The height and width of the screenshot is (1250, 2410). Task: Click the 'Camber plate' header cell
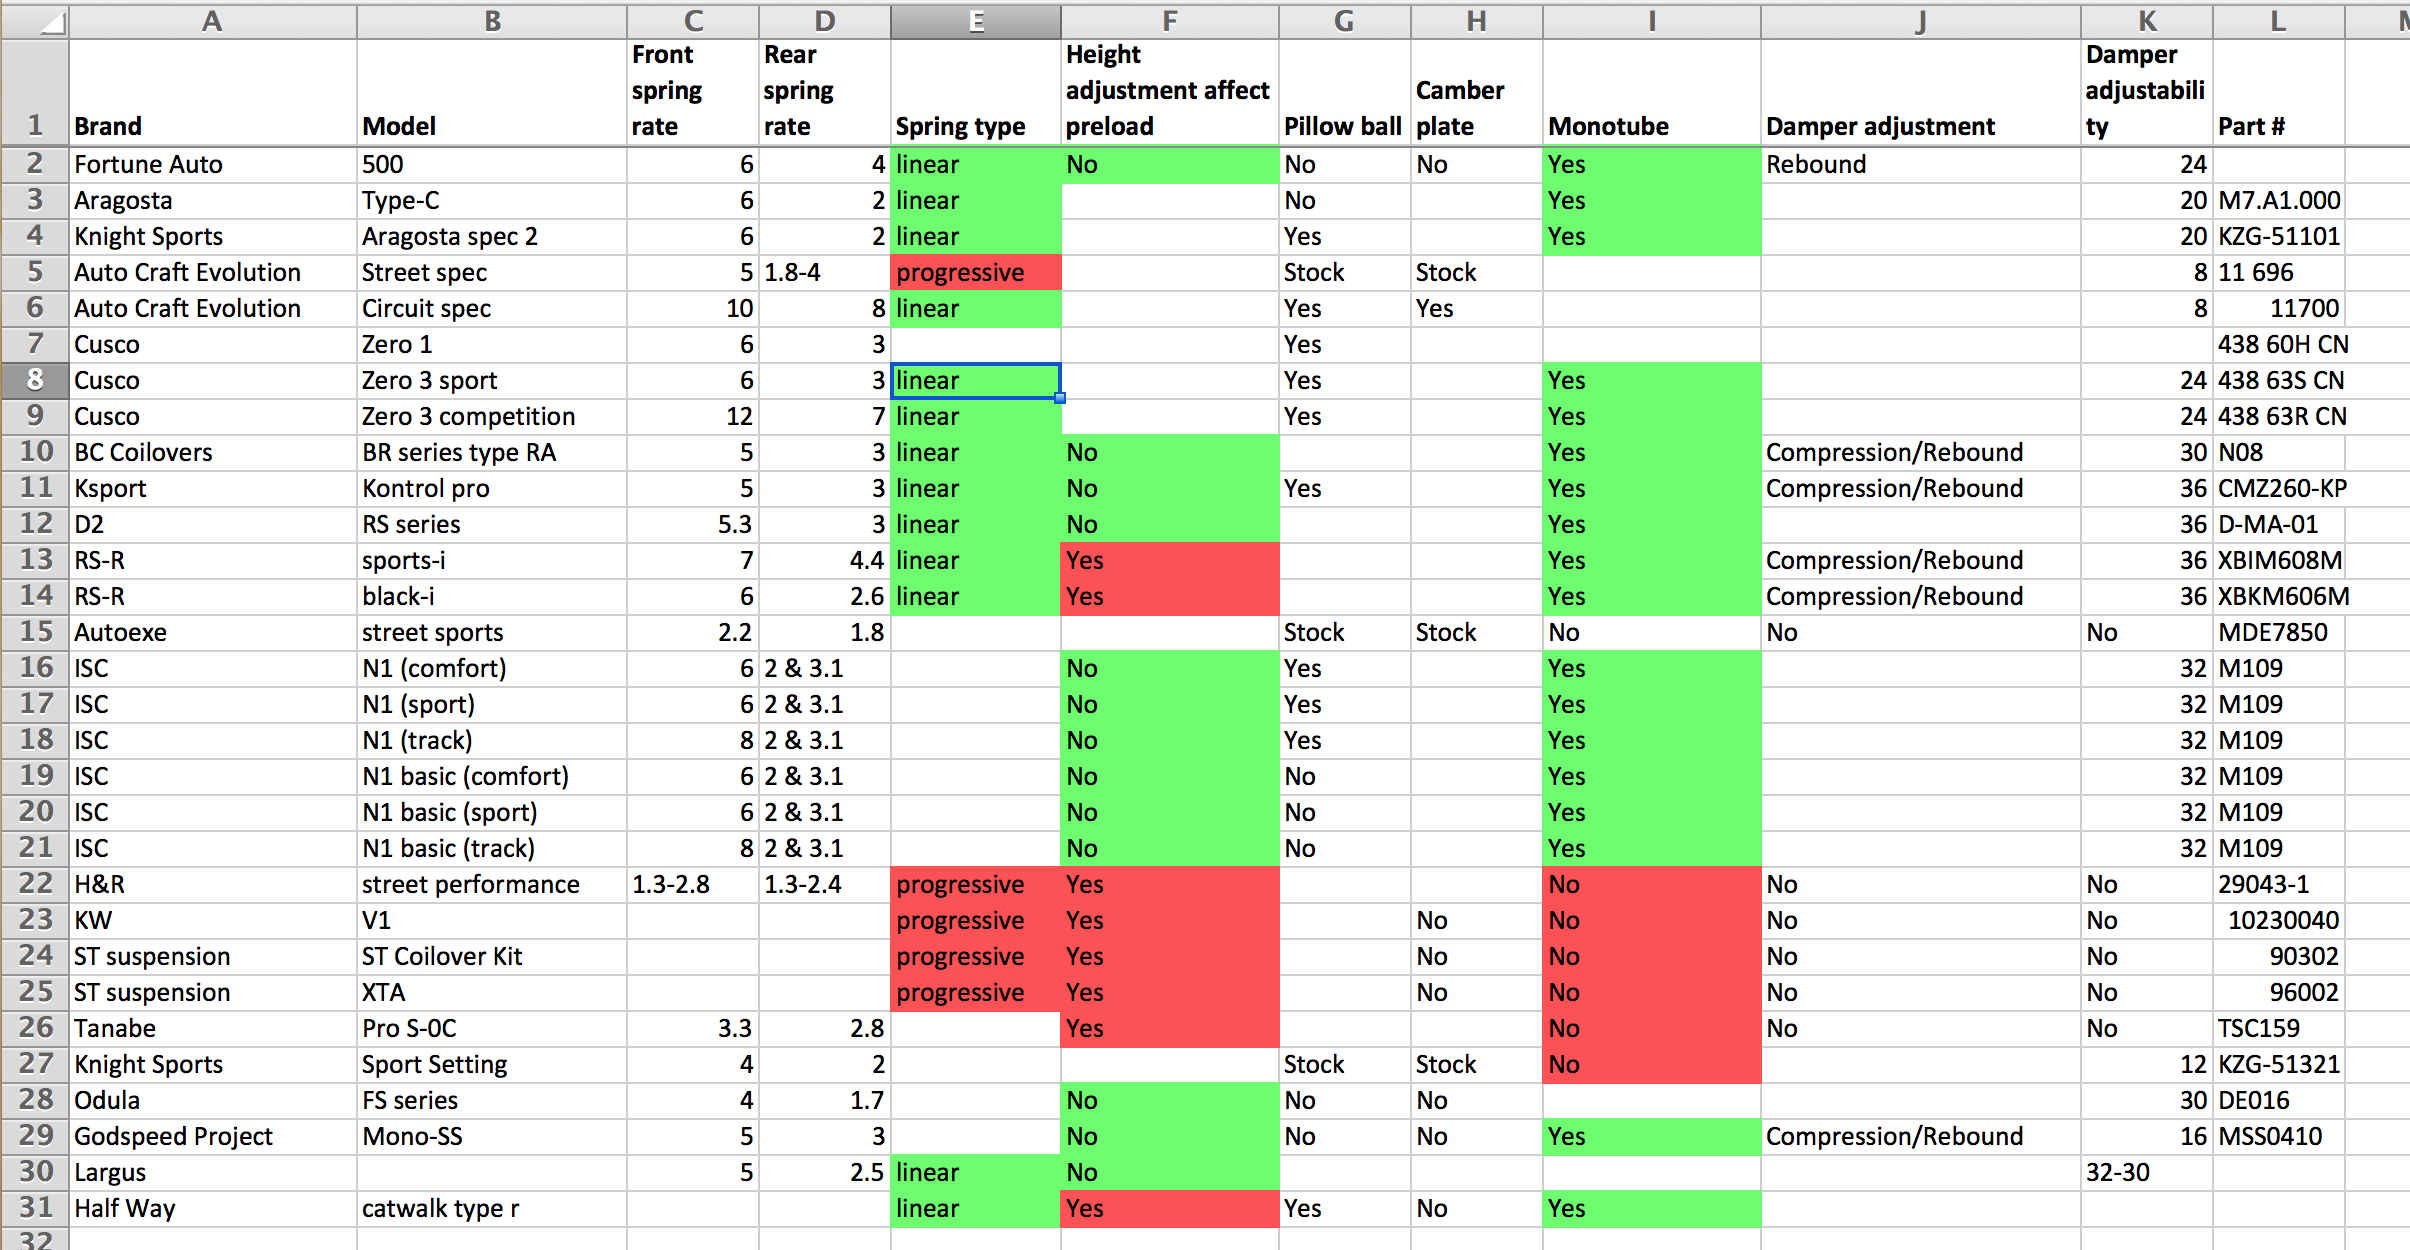[x=1477, y=93]
